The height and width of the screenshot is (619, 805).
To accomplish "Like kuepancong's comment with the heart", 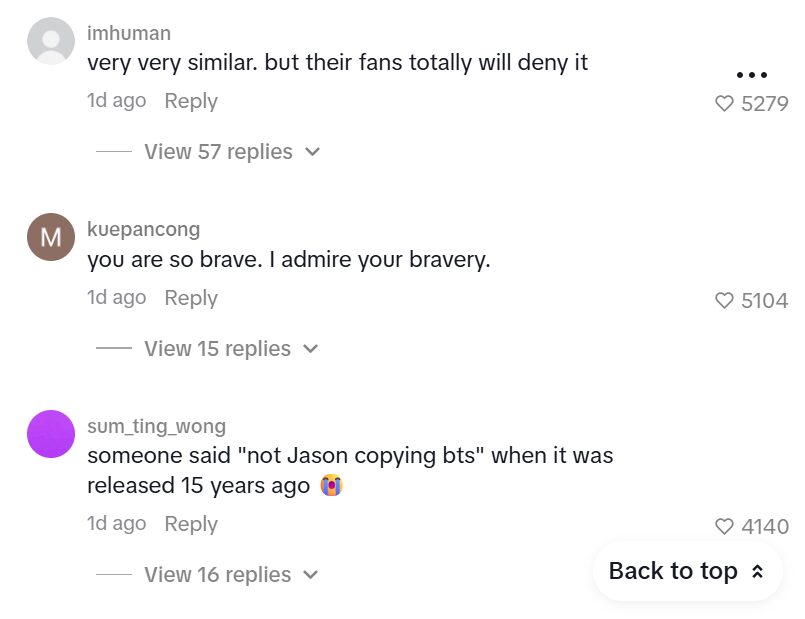I will 725,300.
